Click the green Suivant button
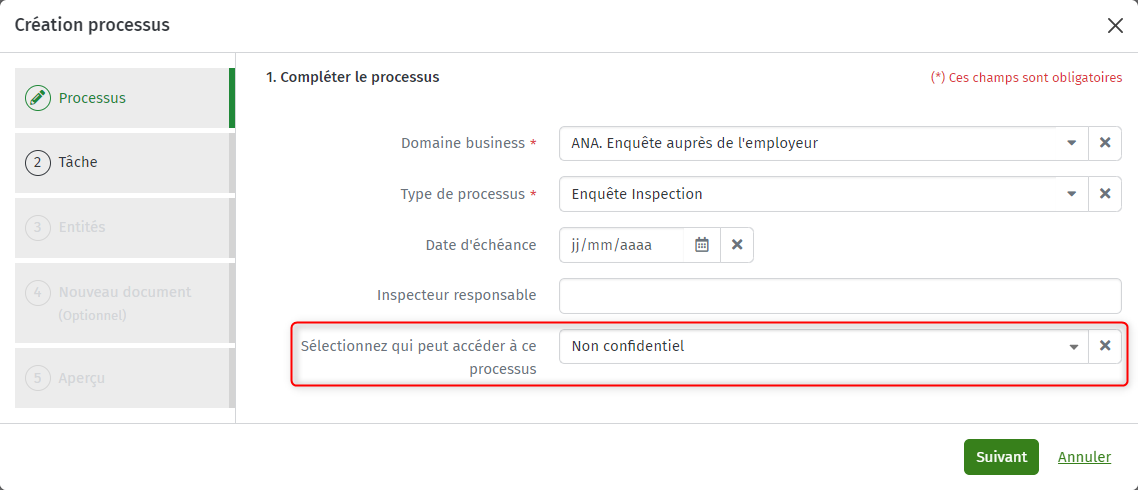This screenshot has width=1138, height=490. pos(1001,457)
